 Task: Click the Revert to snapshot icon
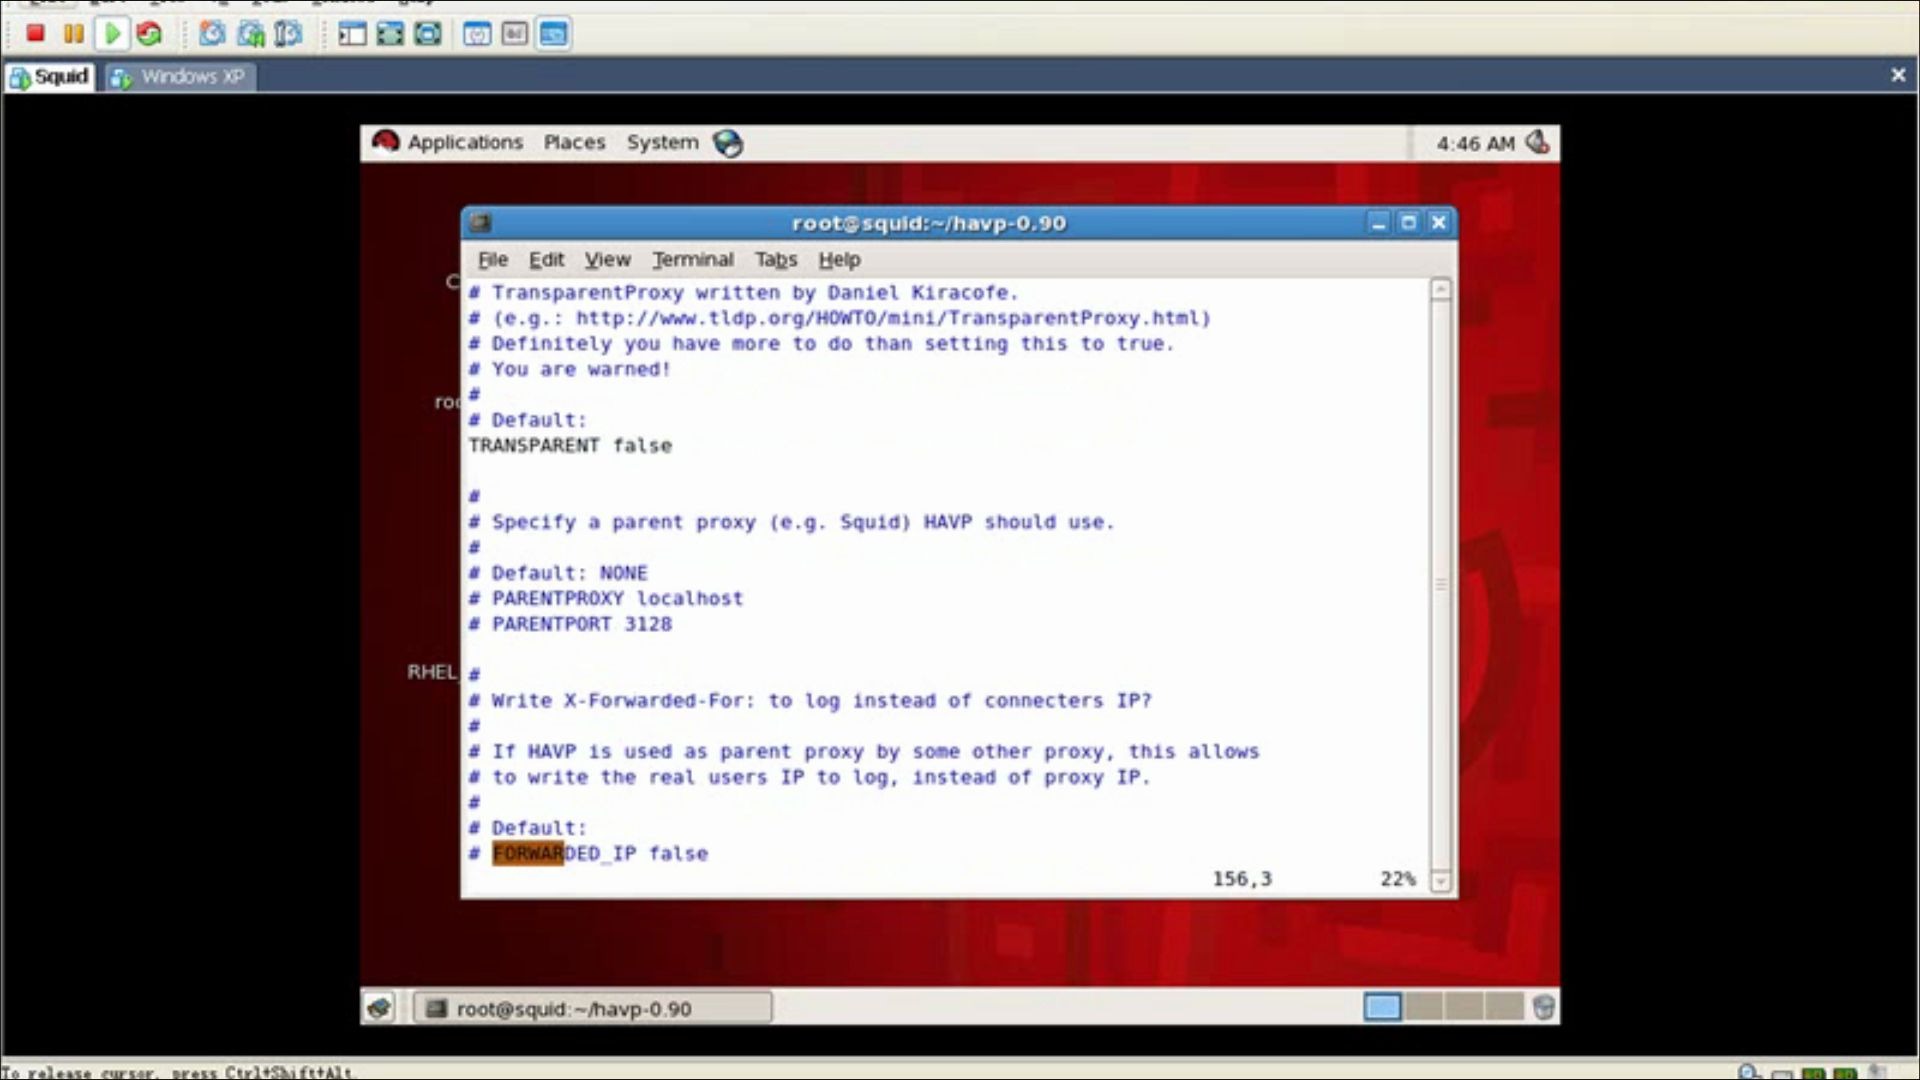[x=250, y=34]
